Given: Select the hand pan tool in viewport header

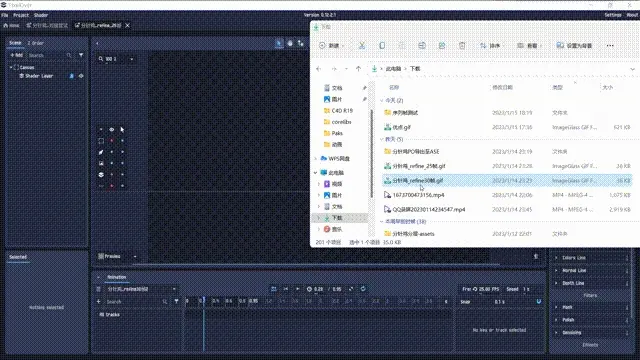Looking at the screenshot, I should pyautogui.click(x=290, y=43).
